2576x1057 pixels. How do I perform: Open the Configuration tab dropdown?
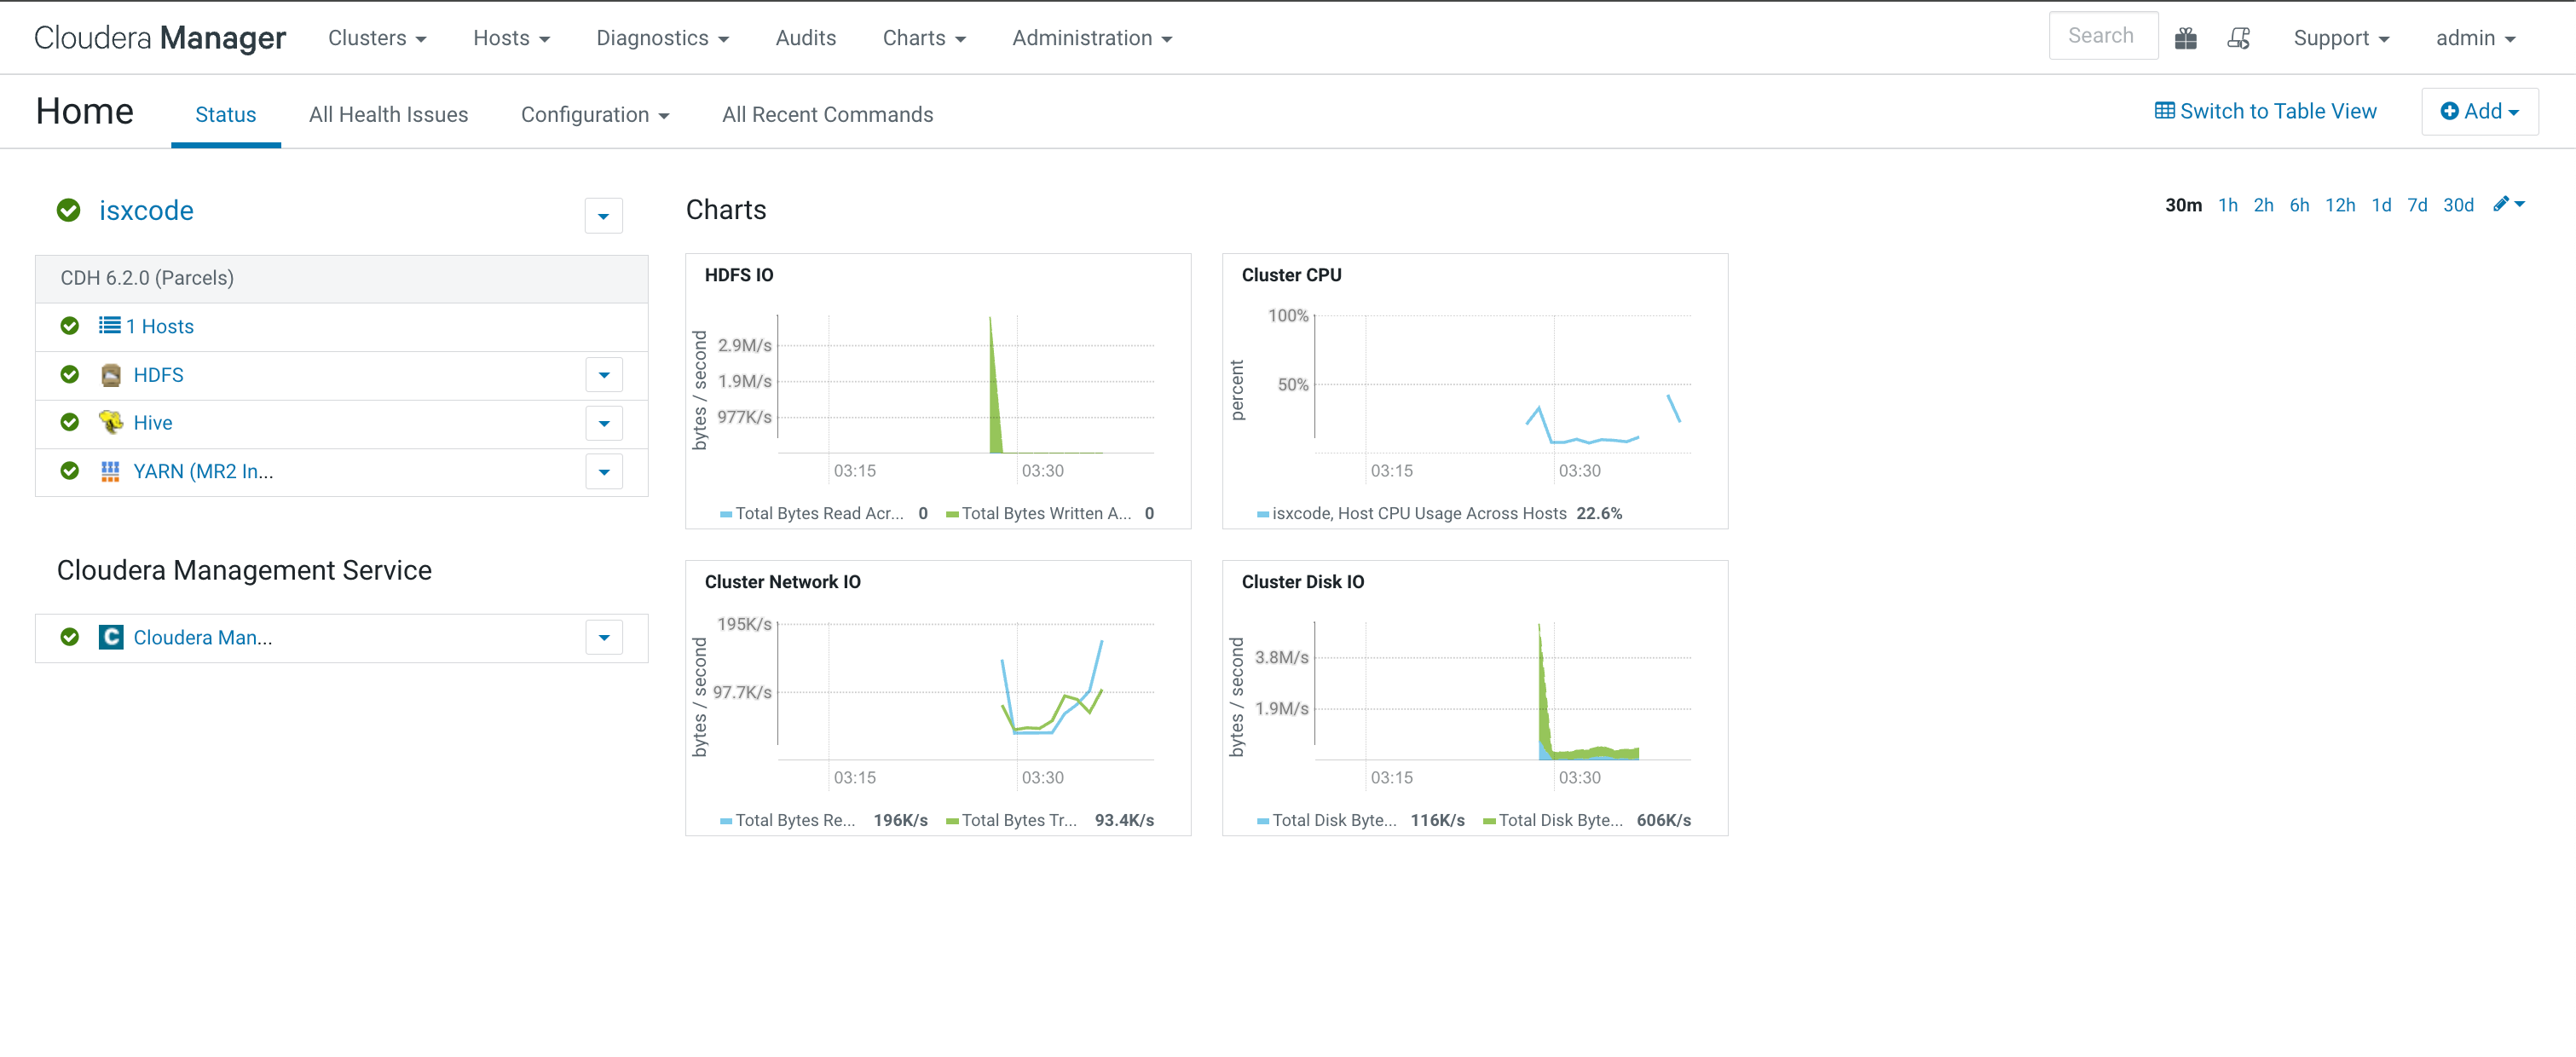point(595,115)
